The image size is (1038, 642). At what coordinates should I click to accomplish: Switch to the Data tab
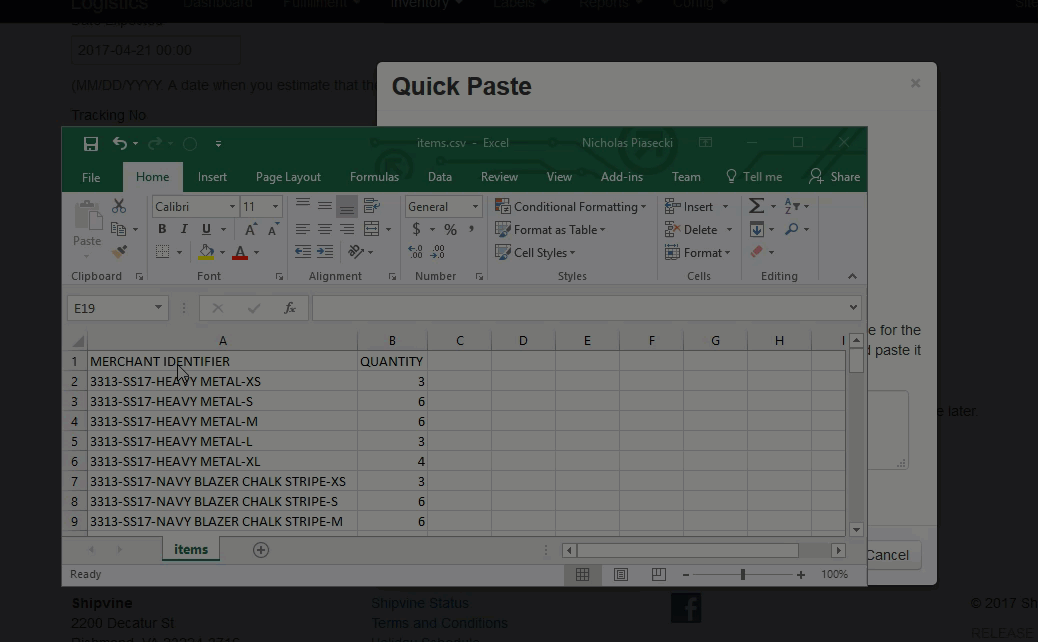click(440, 177)
